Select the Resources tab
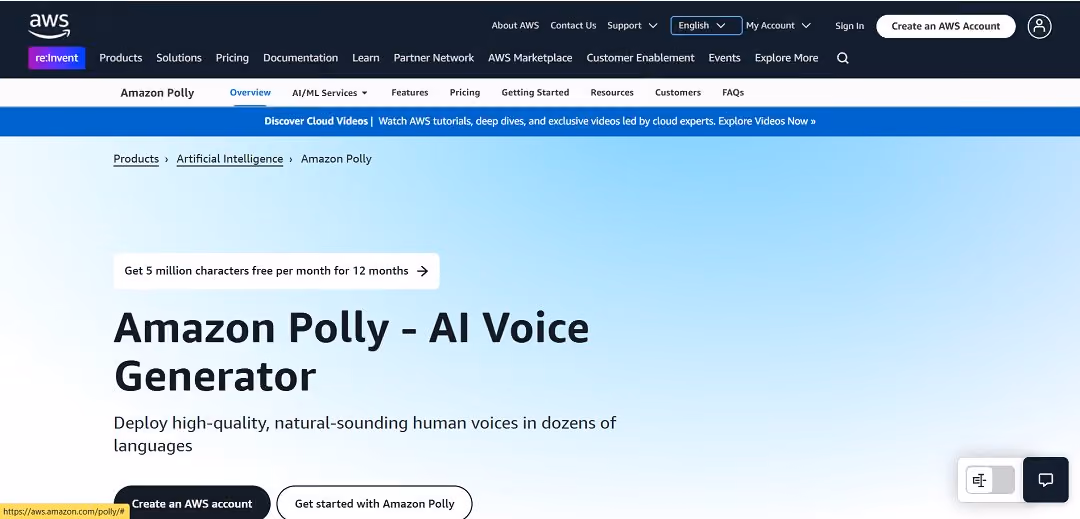 [x=612, y=92]
